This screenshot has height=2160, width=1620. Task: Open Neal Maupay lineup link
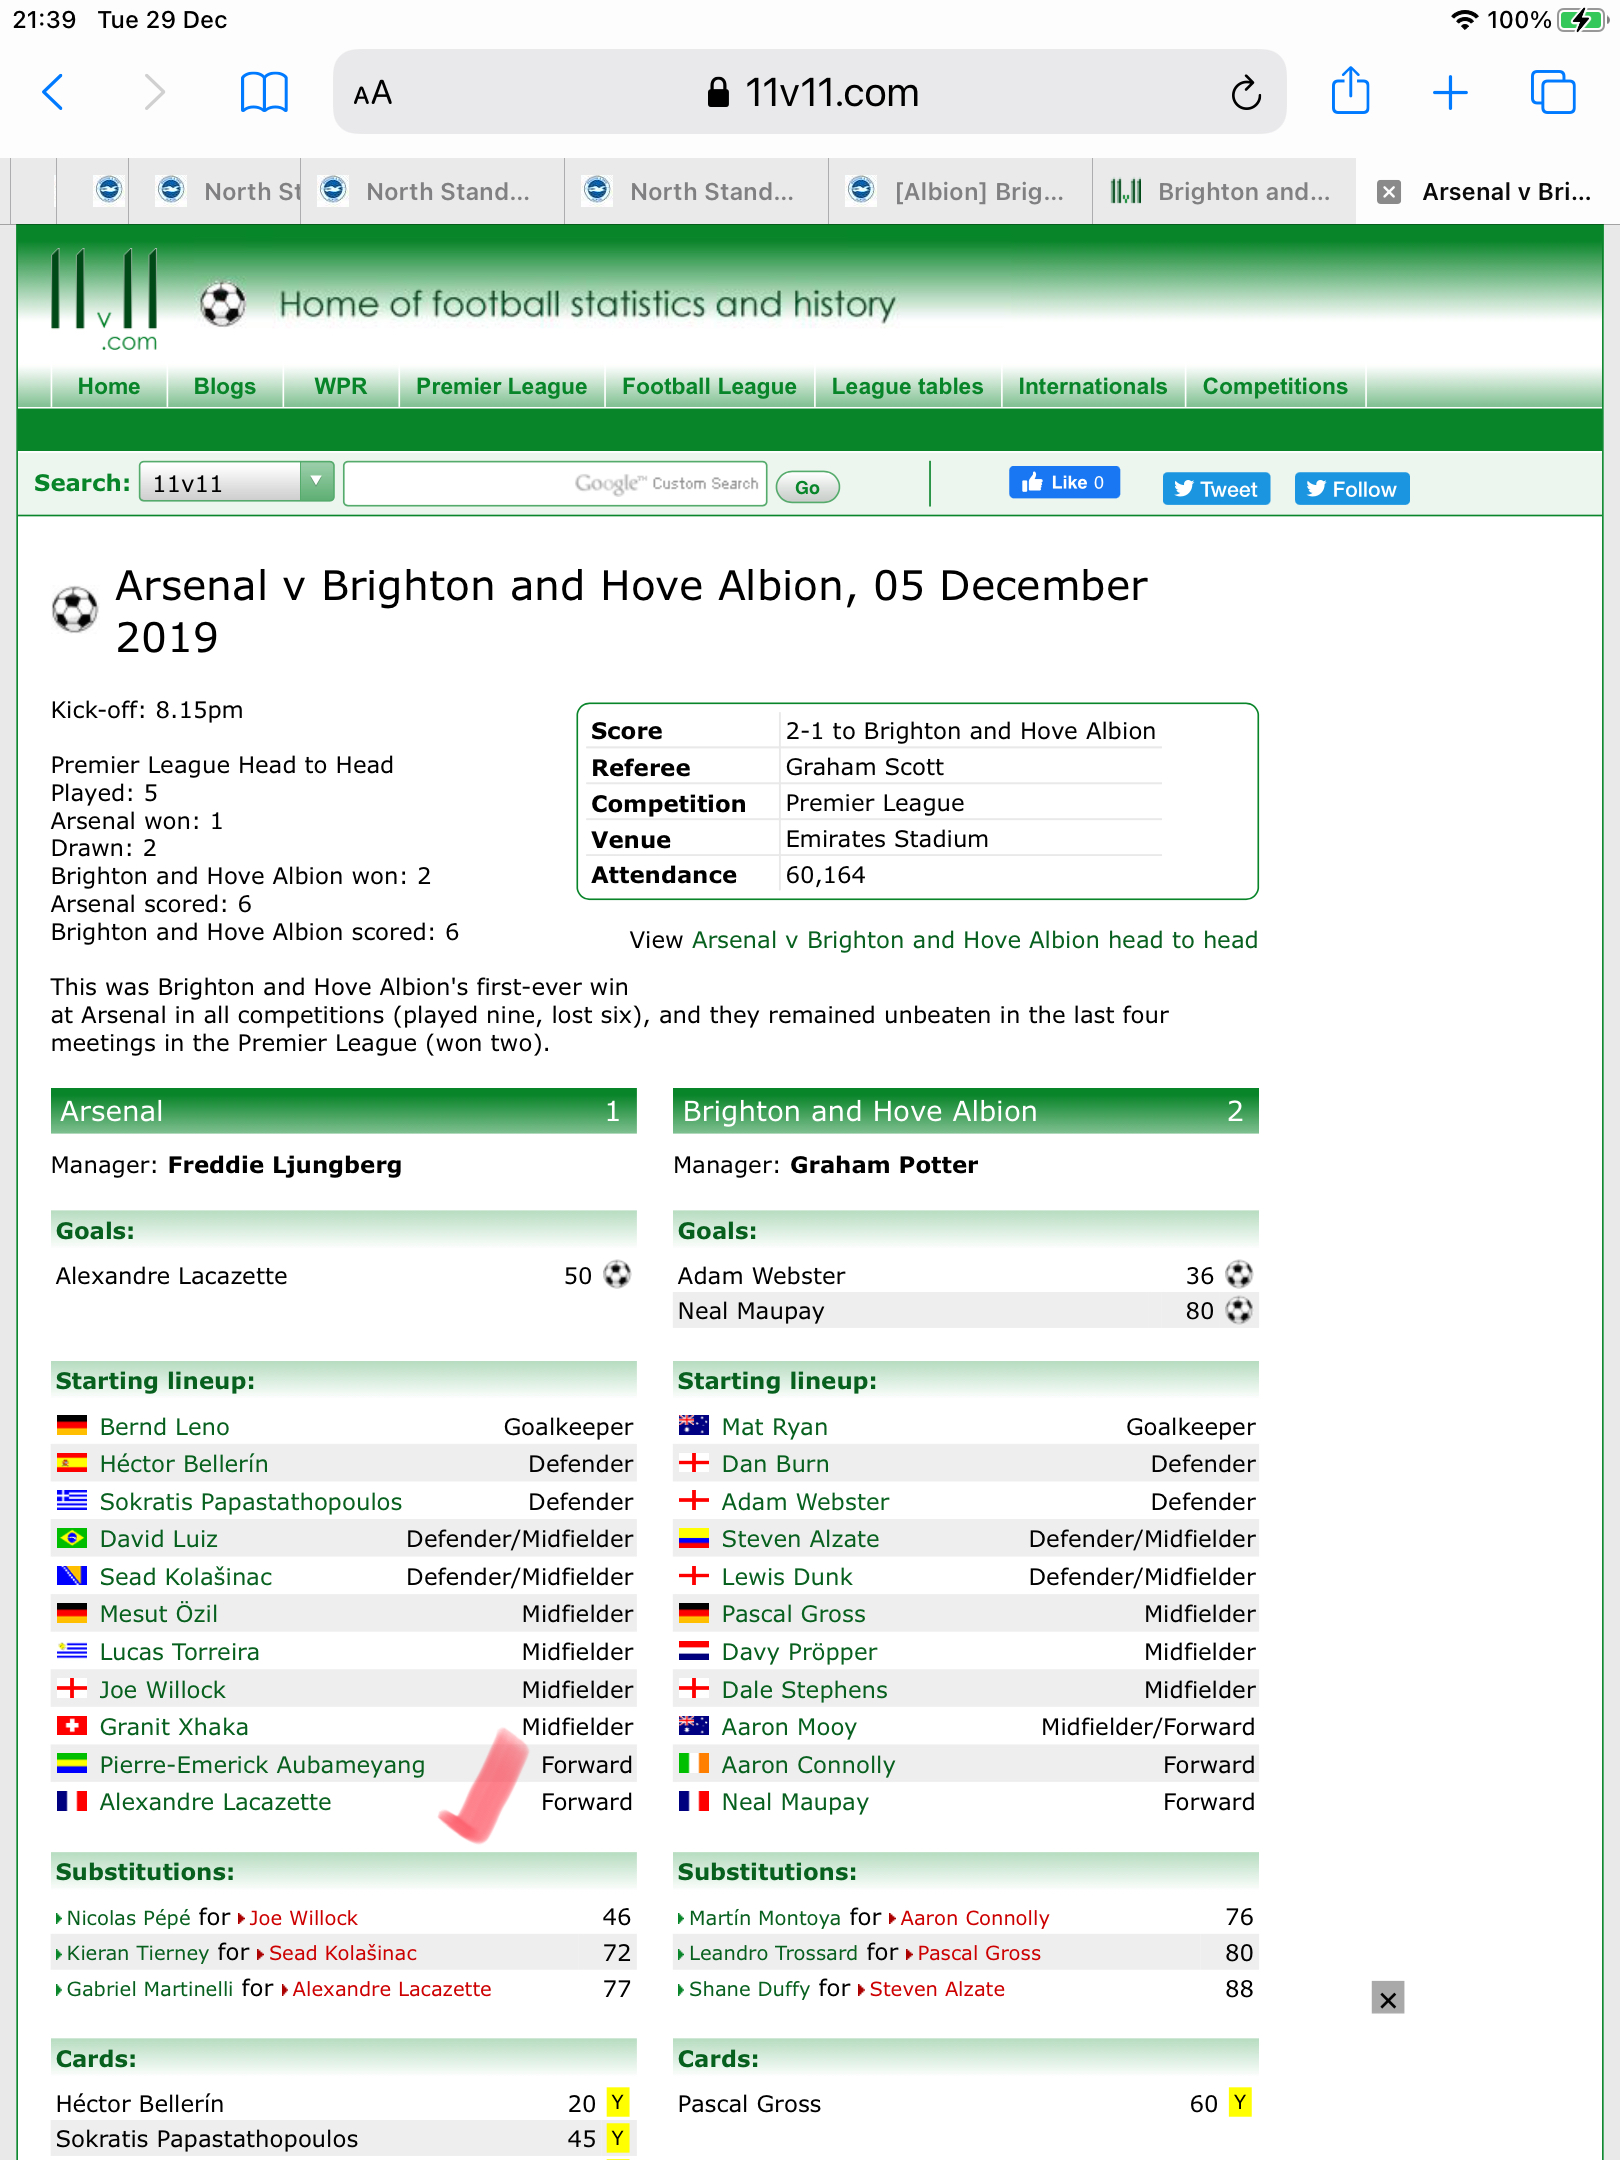point(795,1802)
